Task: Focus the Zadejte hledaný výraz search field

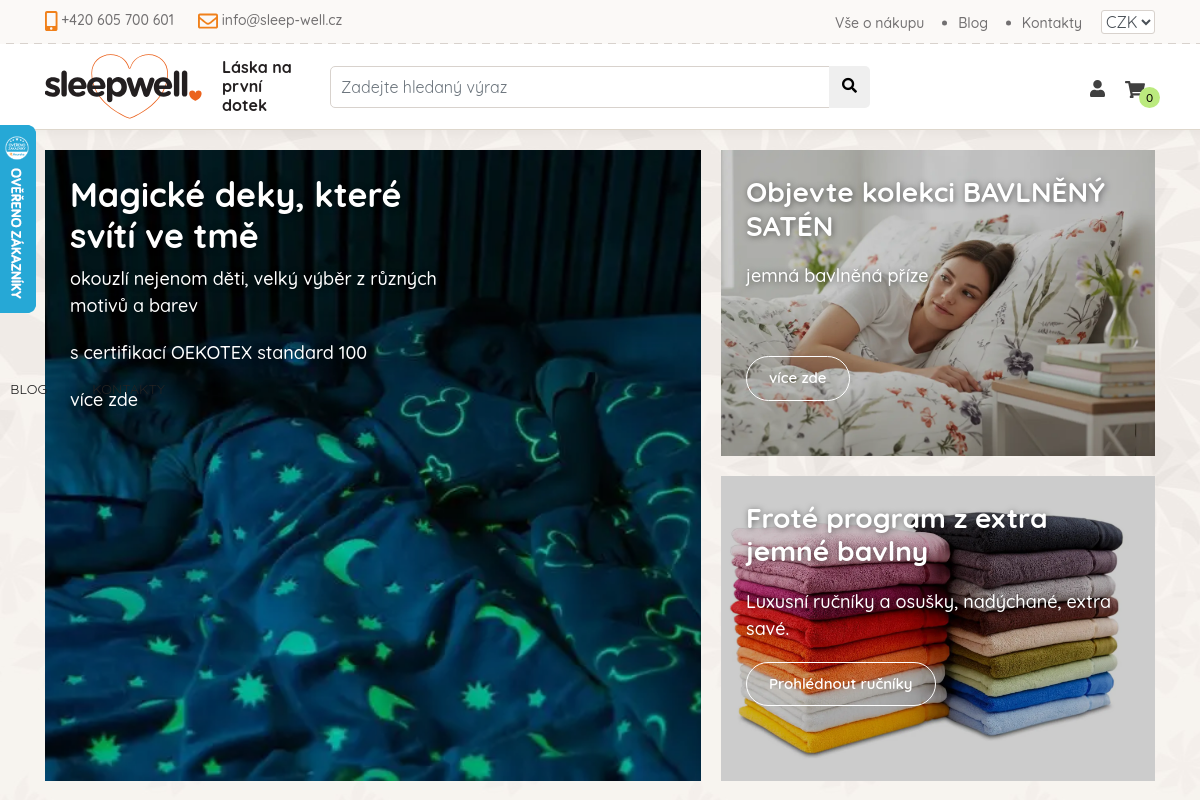Action: (x=580, y=87)
